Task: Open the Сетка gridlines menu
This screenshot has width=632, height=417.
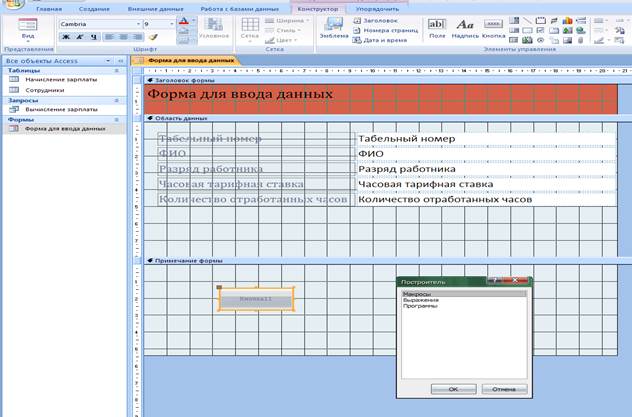Action: click(x=250, y=29)
